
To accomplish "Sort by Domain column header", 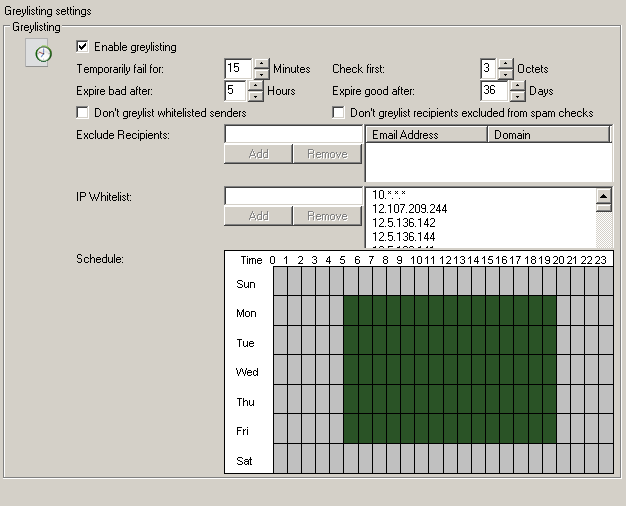I will point(548,135).
